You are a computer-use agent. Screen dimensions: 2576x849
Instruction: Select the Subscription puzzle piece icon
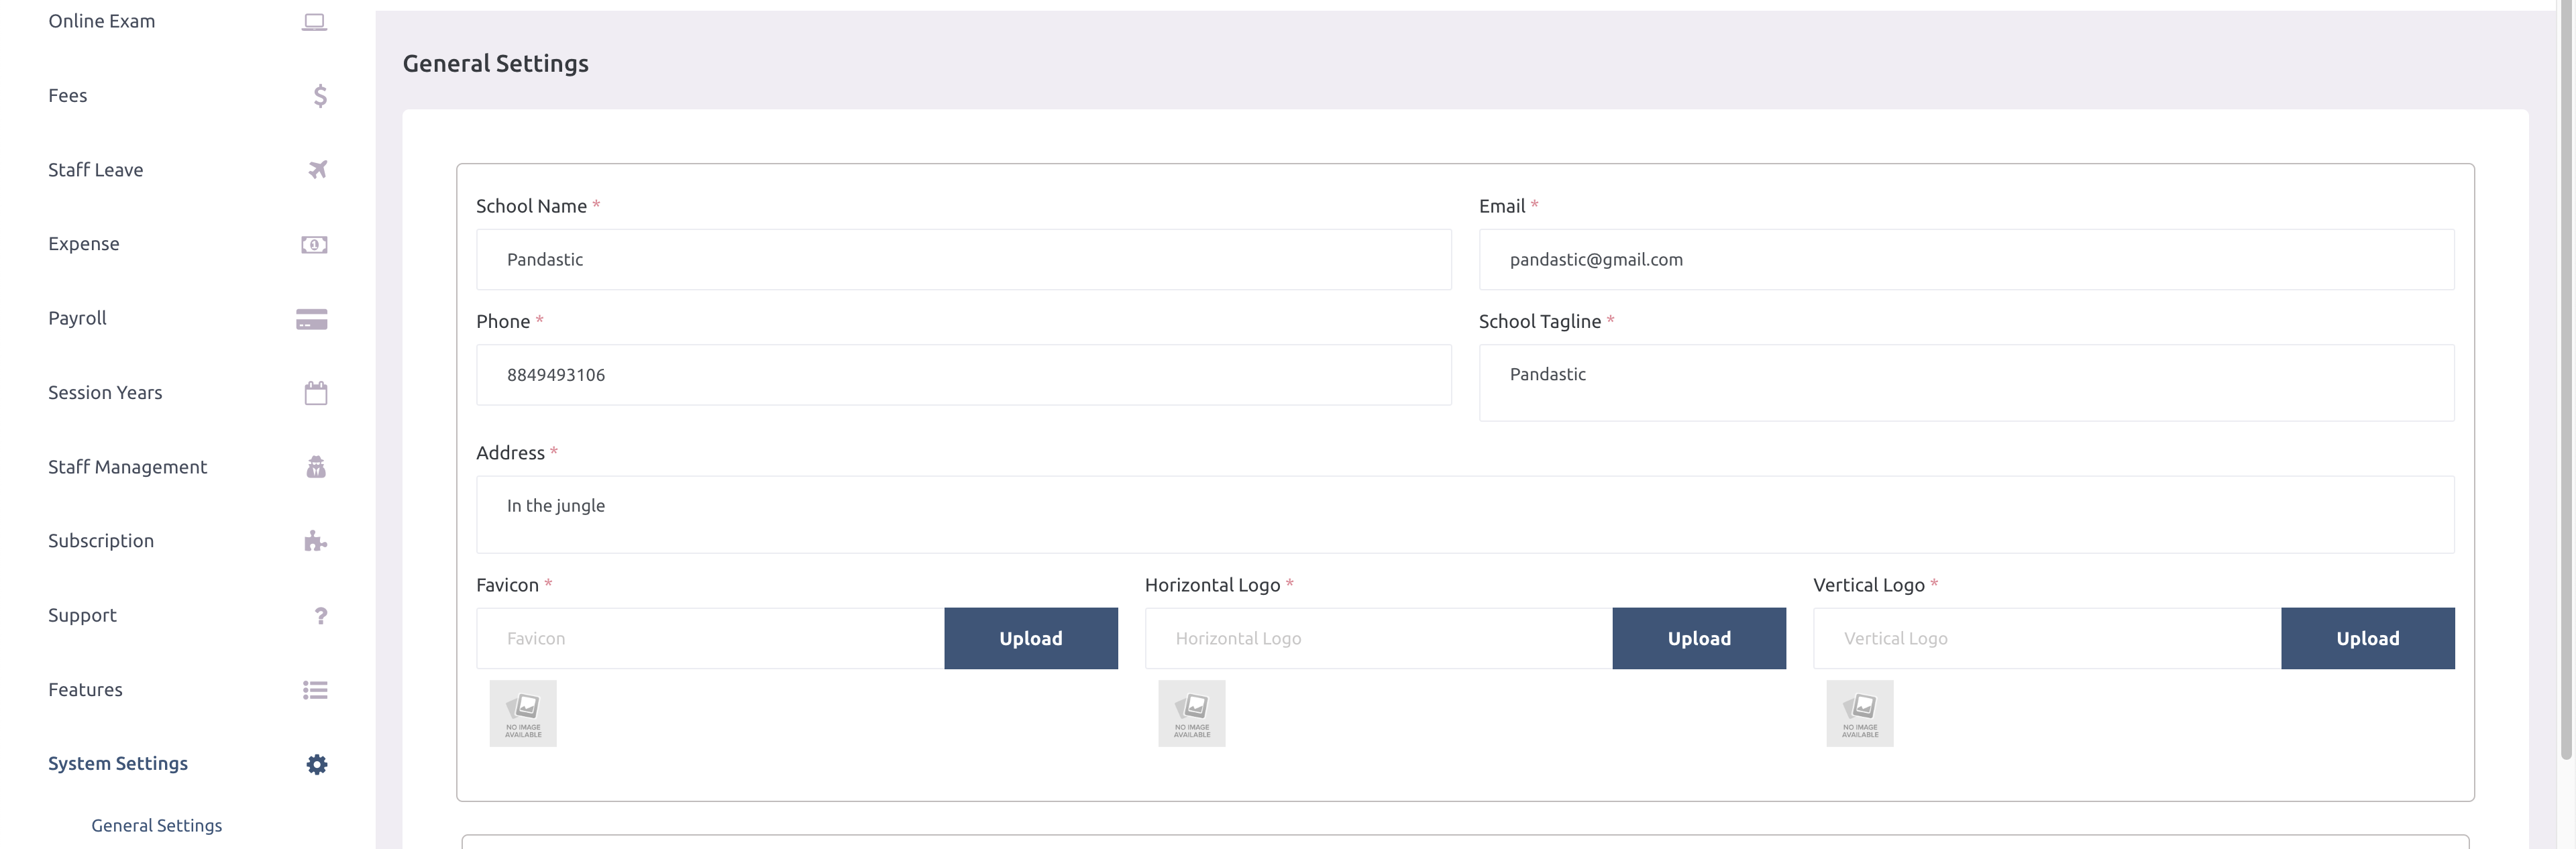click(316, 541)
